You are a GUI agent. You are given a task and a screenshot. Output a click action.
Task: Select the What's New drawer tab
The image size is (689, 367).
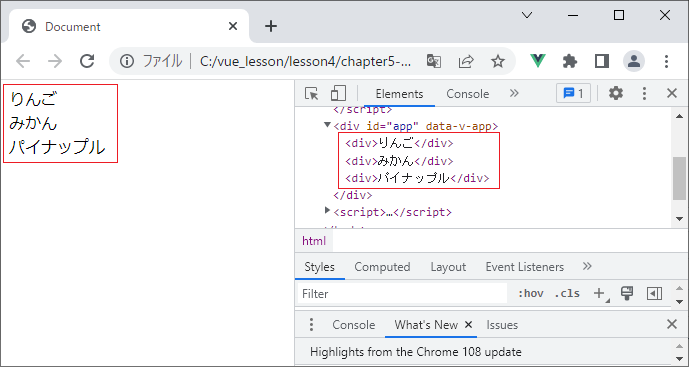[426, 325]
